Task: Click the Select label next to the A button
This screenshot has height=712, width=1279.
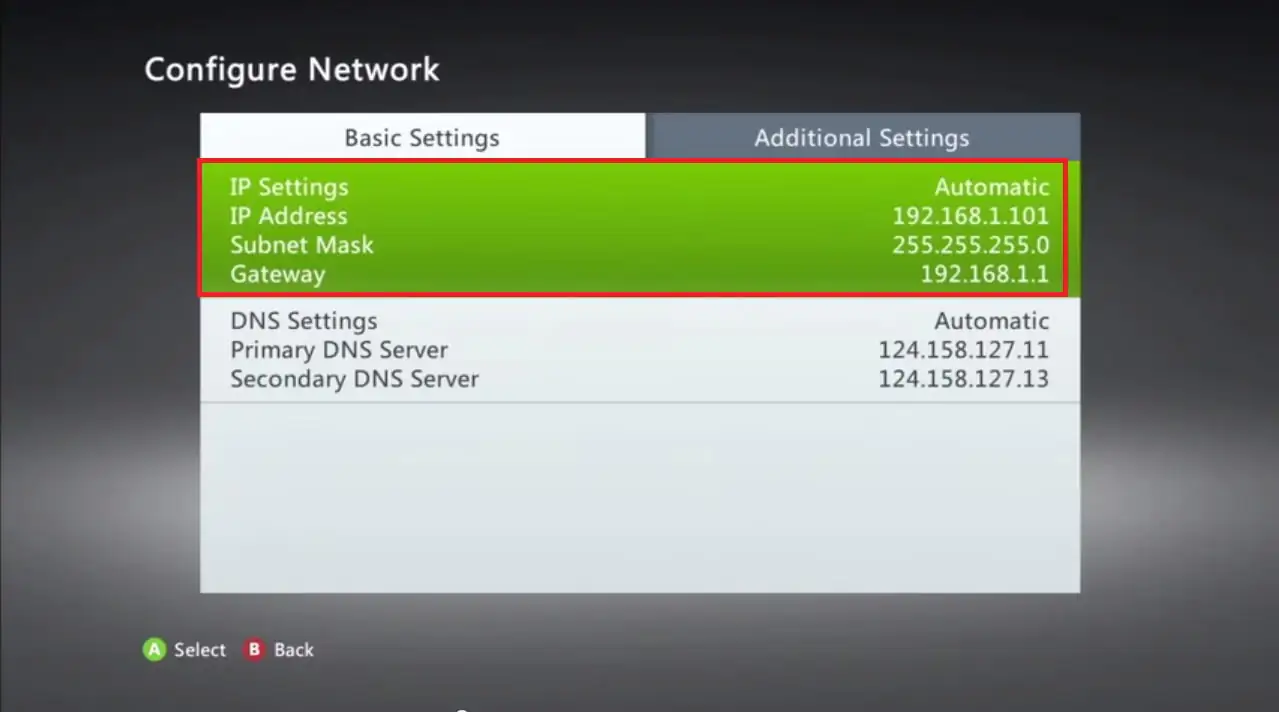Action: pyautogui.click(x=199, y=650)
